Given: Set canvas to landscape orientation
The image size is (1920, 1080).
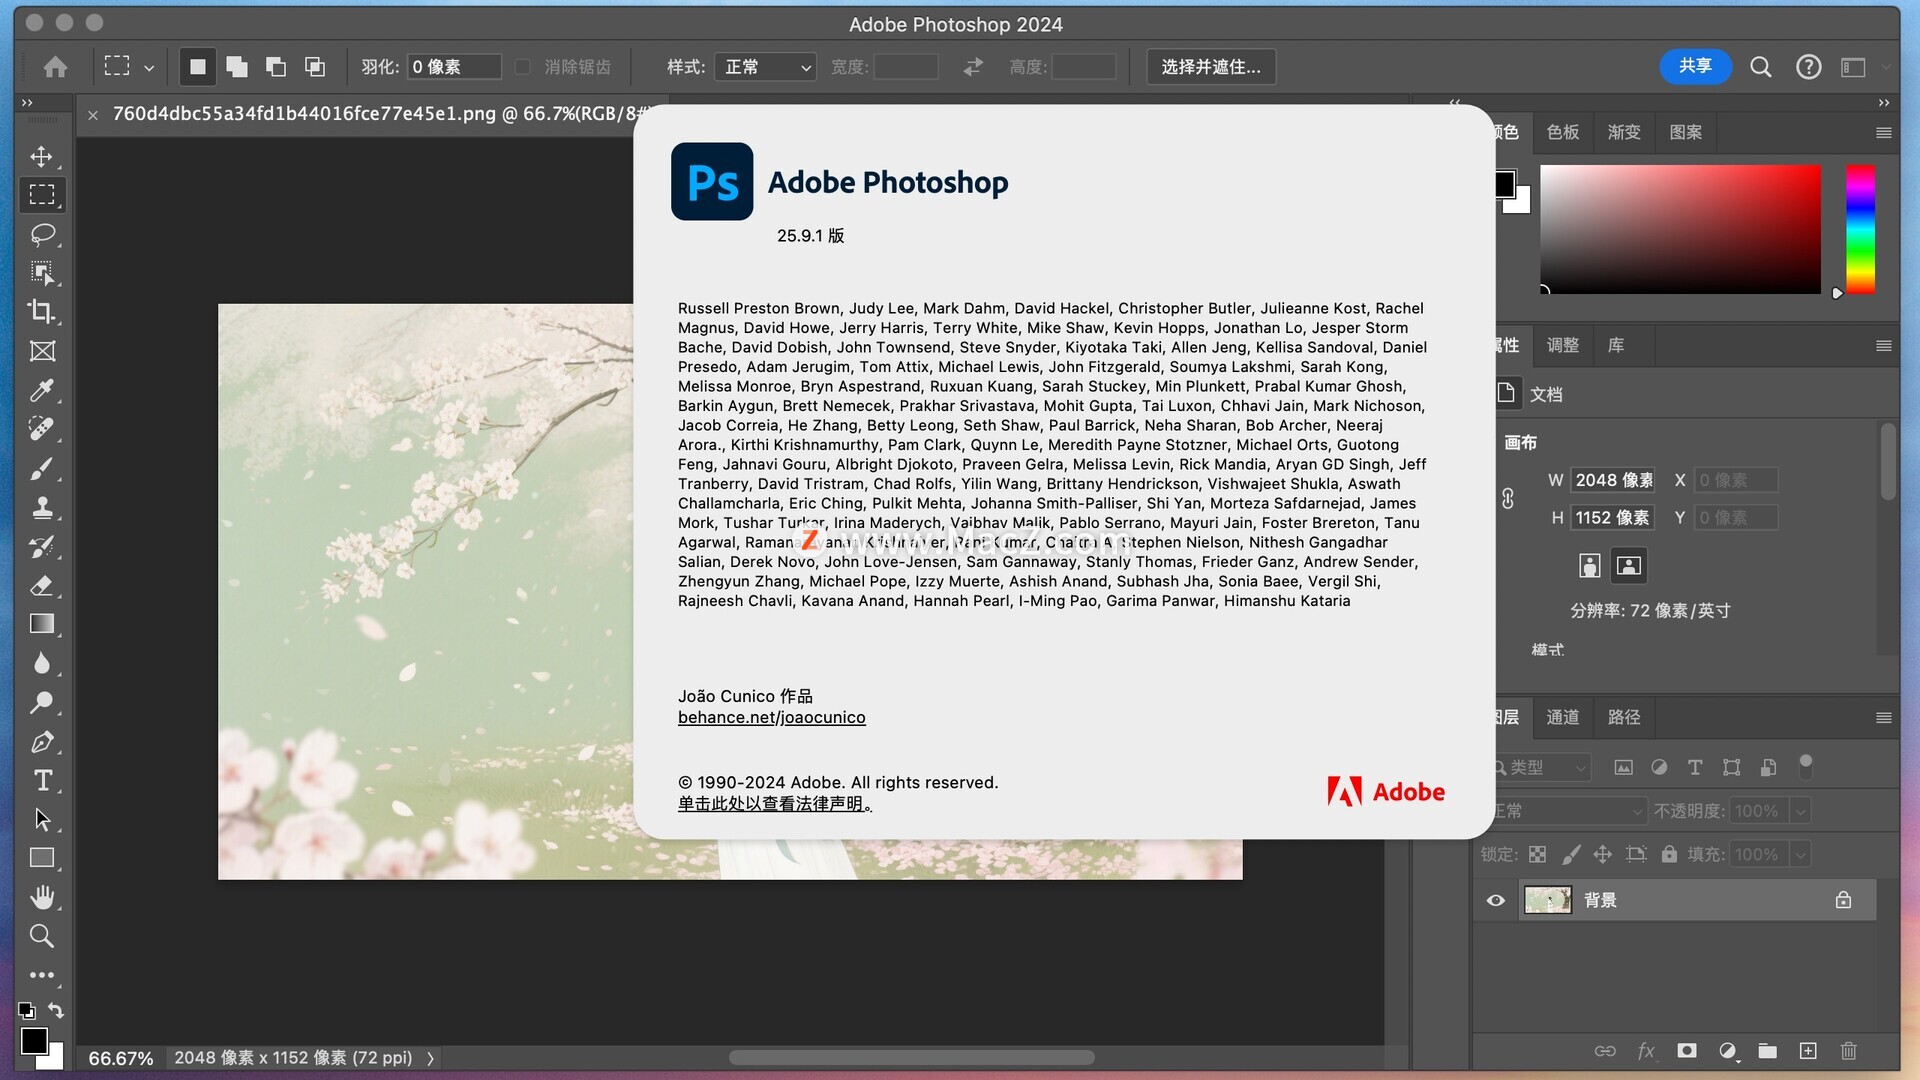Looking at the screenshot, I should [1628, 566].
